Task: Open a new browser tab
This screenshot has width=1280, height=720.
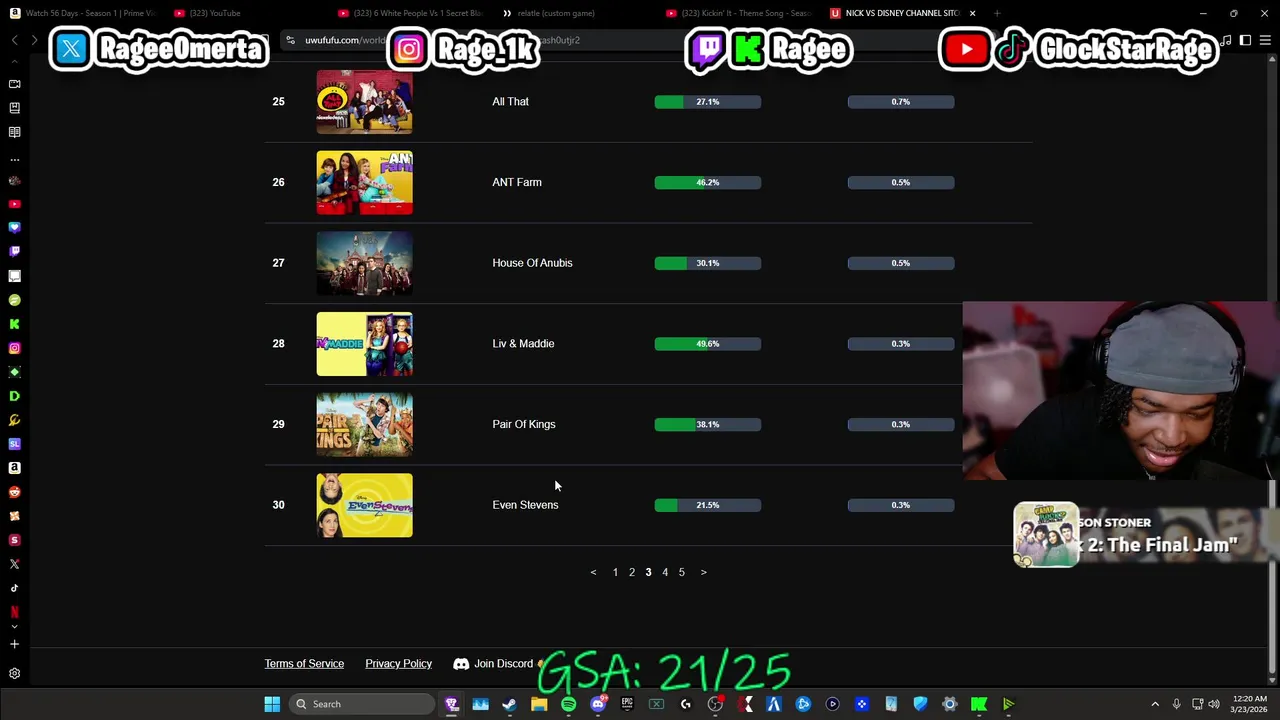Action: 997,13
